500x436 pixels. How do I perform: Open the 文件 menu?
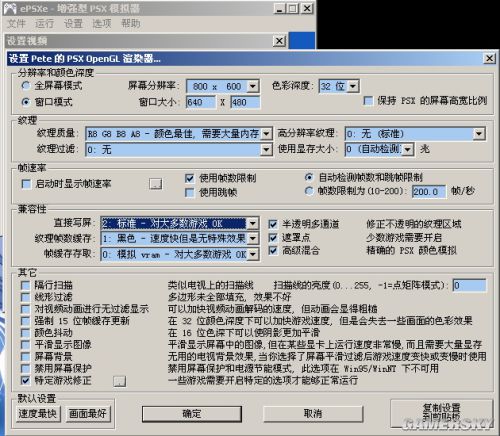(16, 23)
